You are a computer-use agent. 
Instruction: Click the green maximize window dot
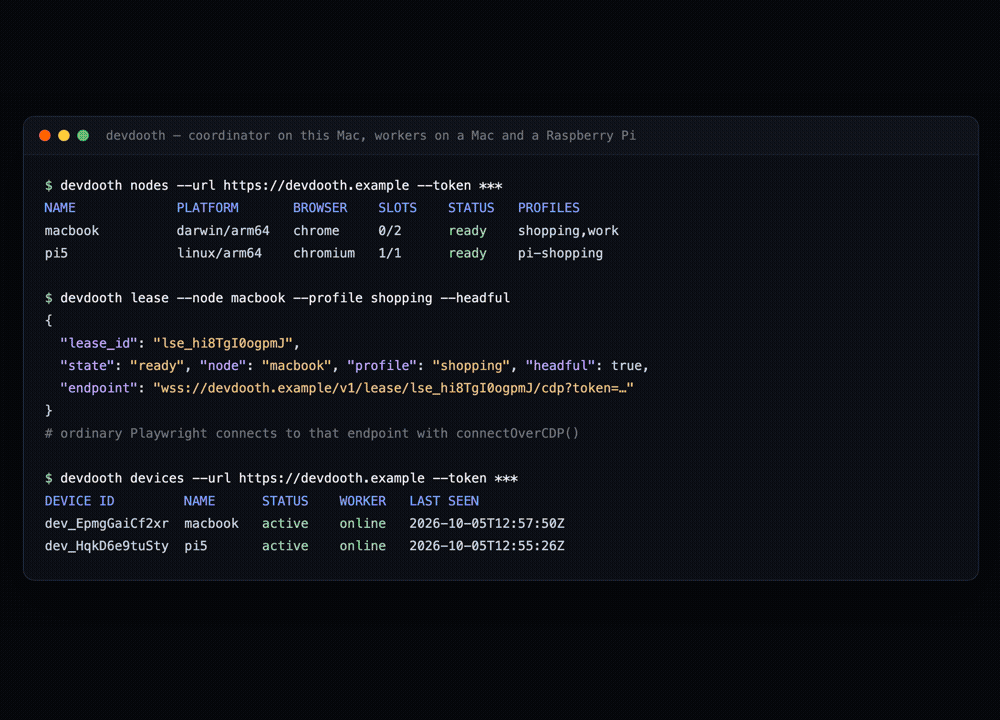click(x=83, y=135)
